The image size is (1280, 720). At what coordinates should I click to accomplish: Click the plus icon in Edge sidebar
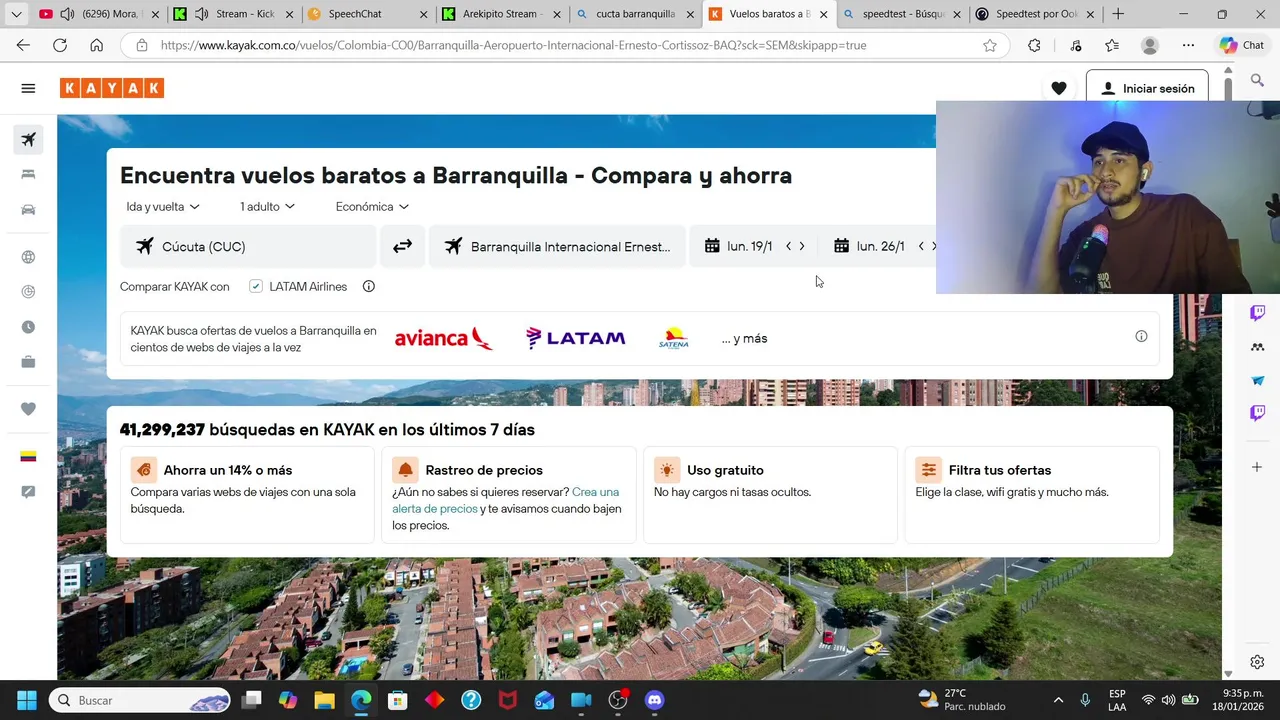point(1257,467)
